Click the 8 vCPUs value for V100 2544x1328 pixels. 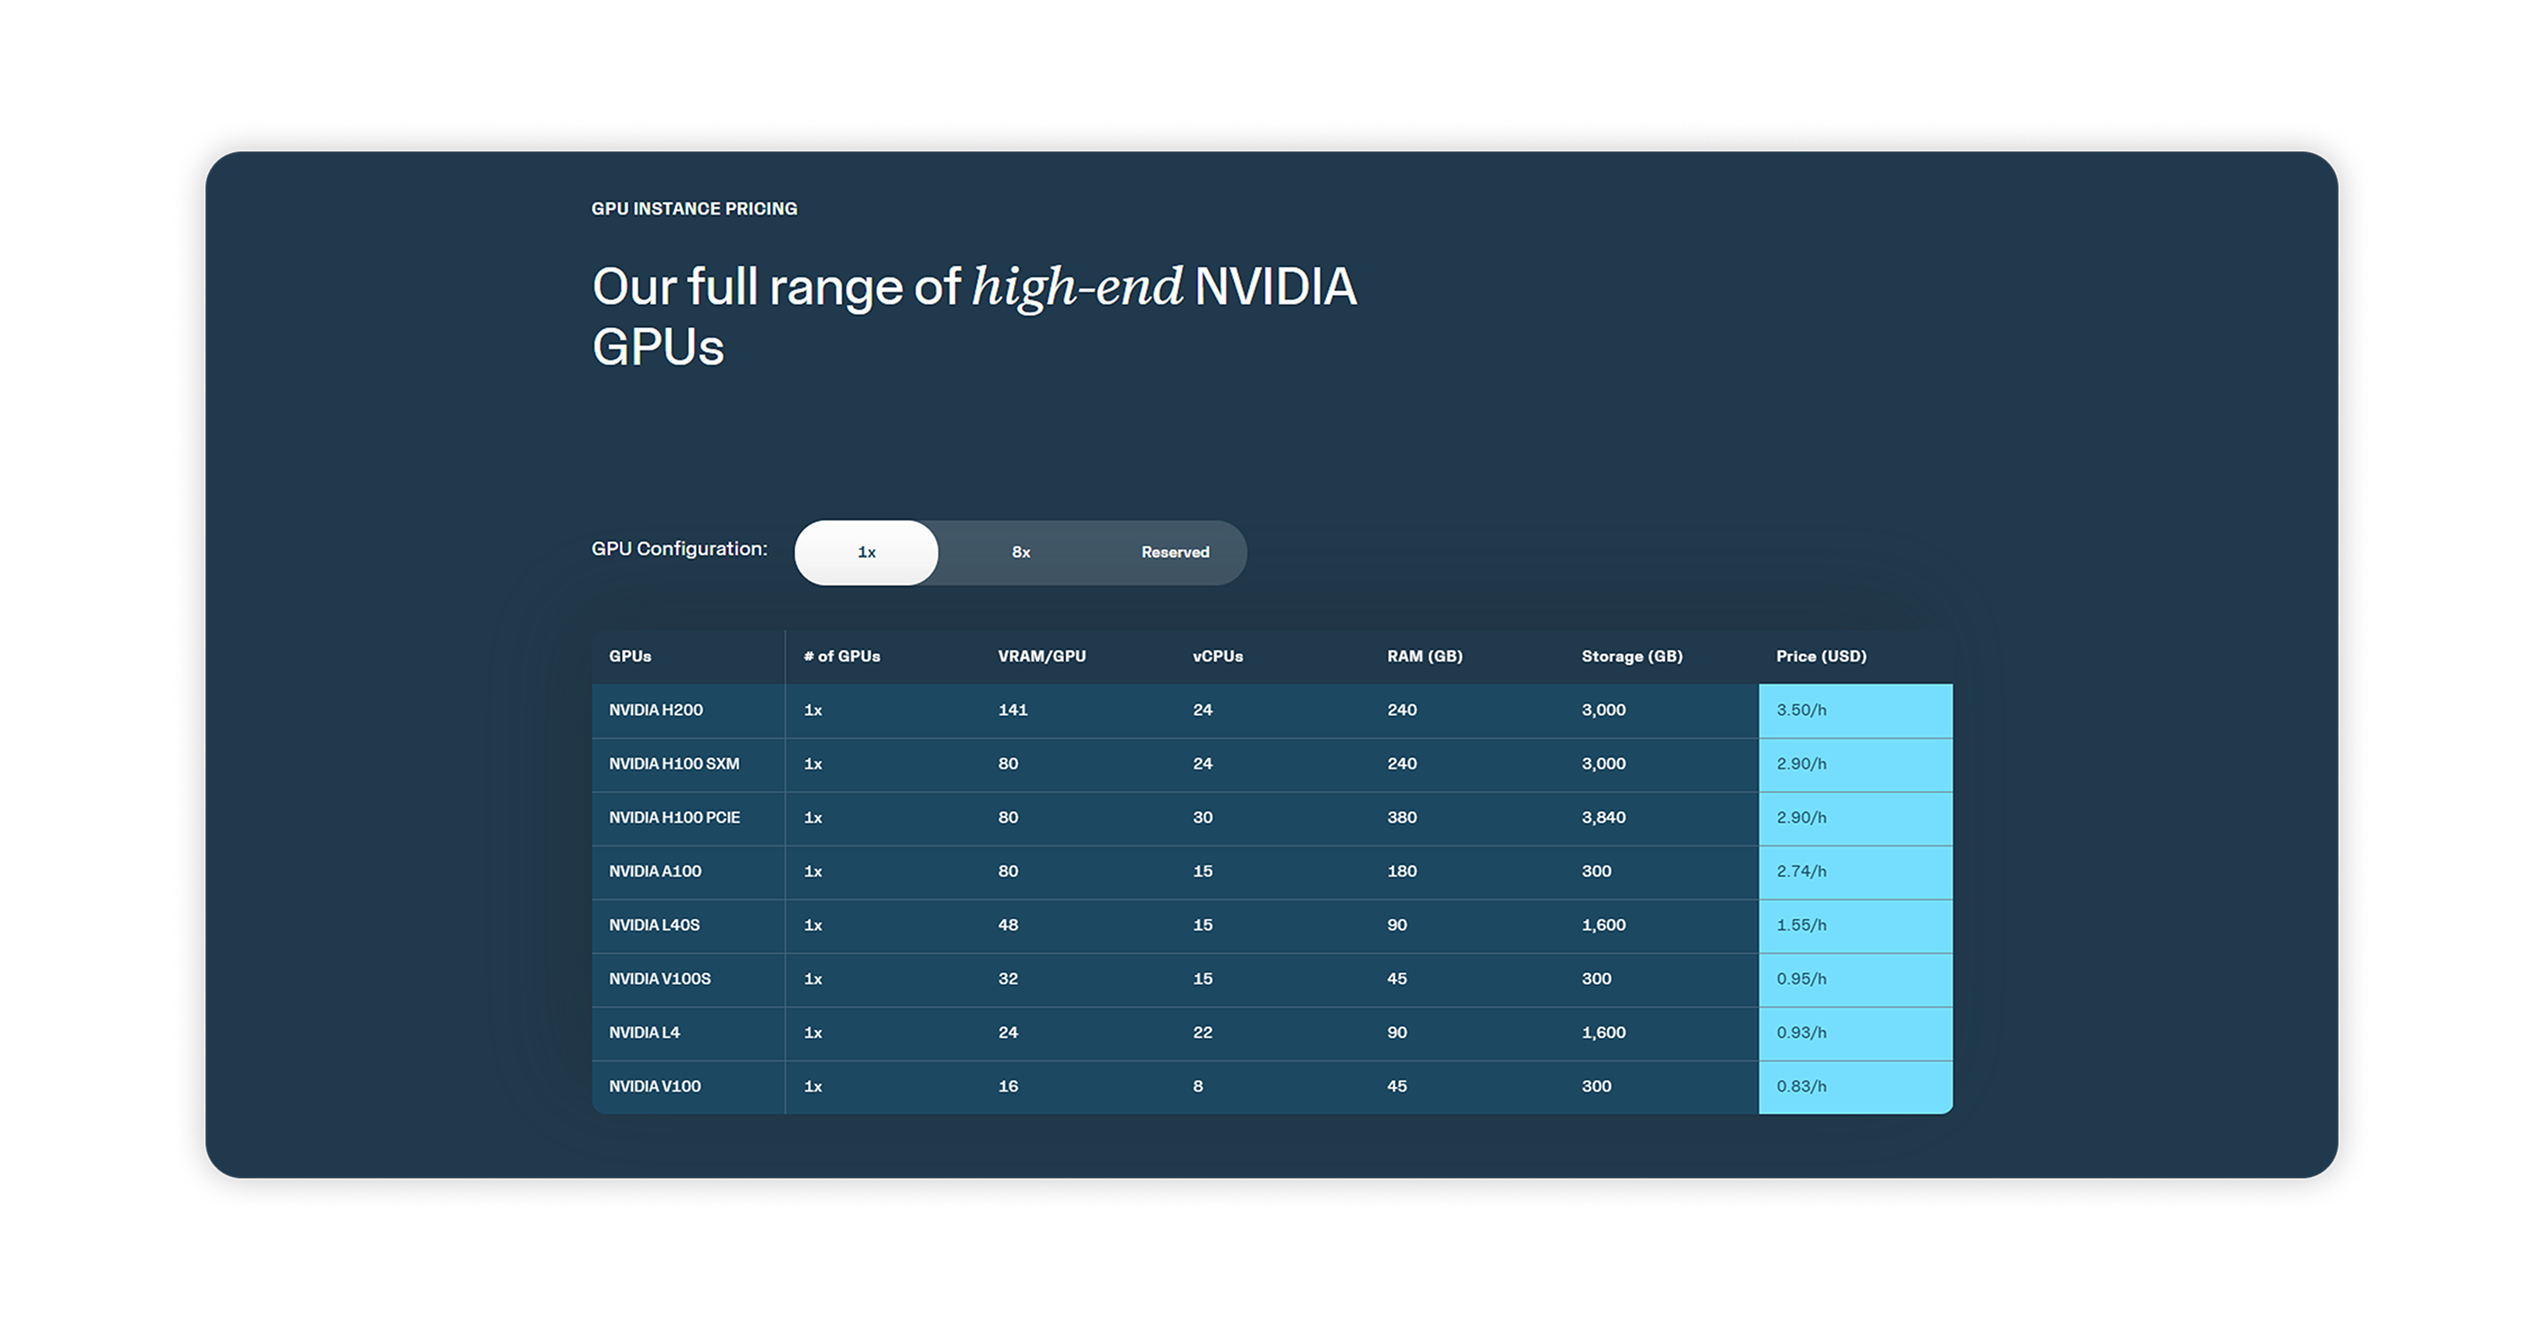tap(1197, 1086)
